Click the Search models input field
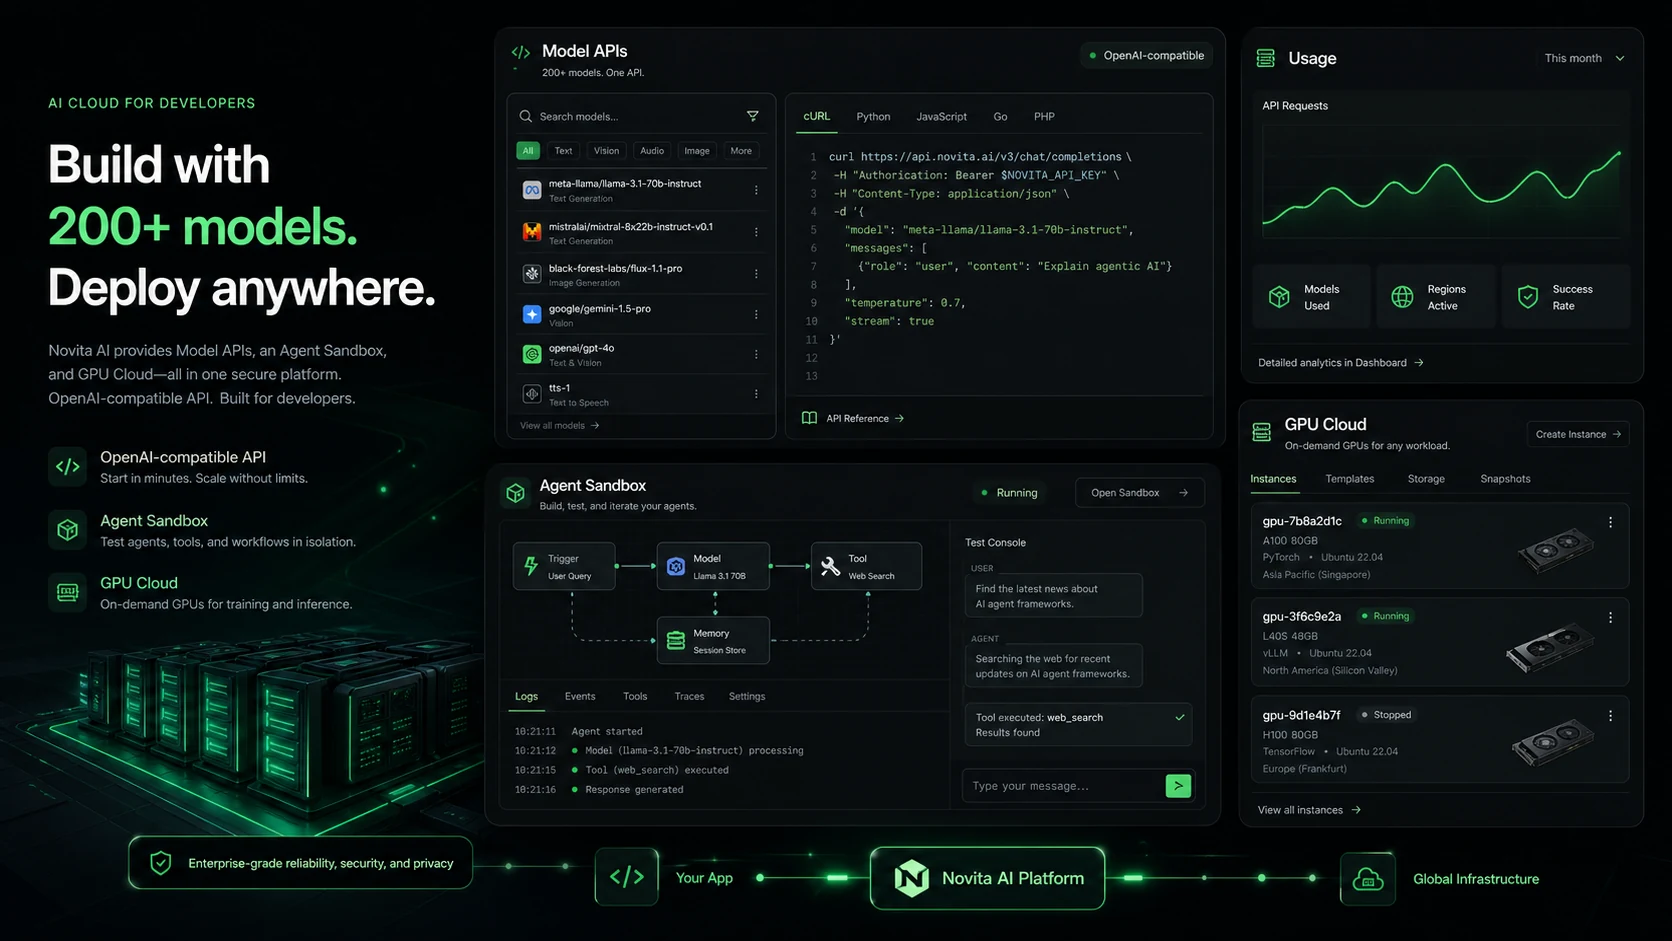This screenshot has width=1672, height=941. 641,117
